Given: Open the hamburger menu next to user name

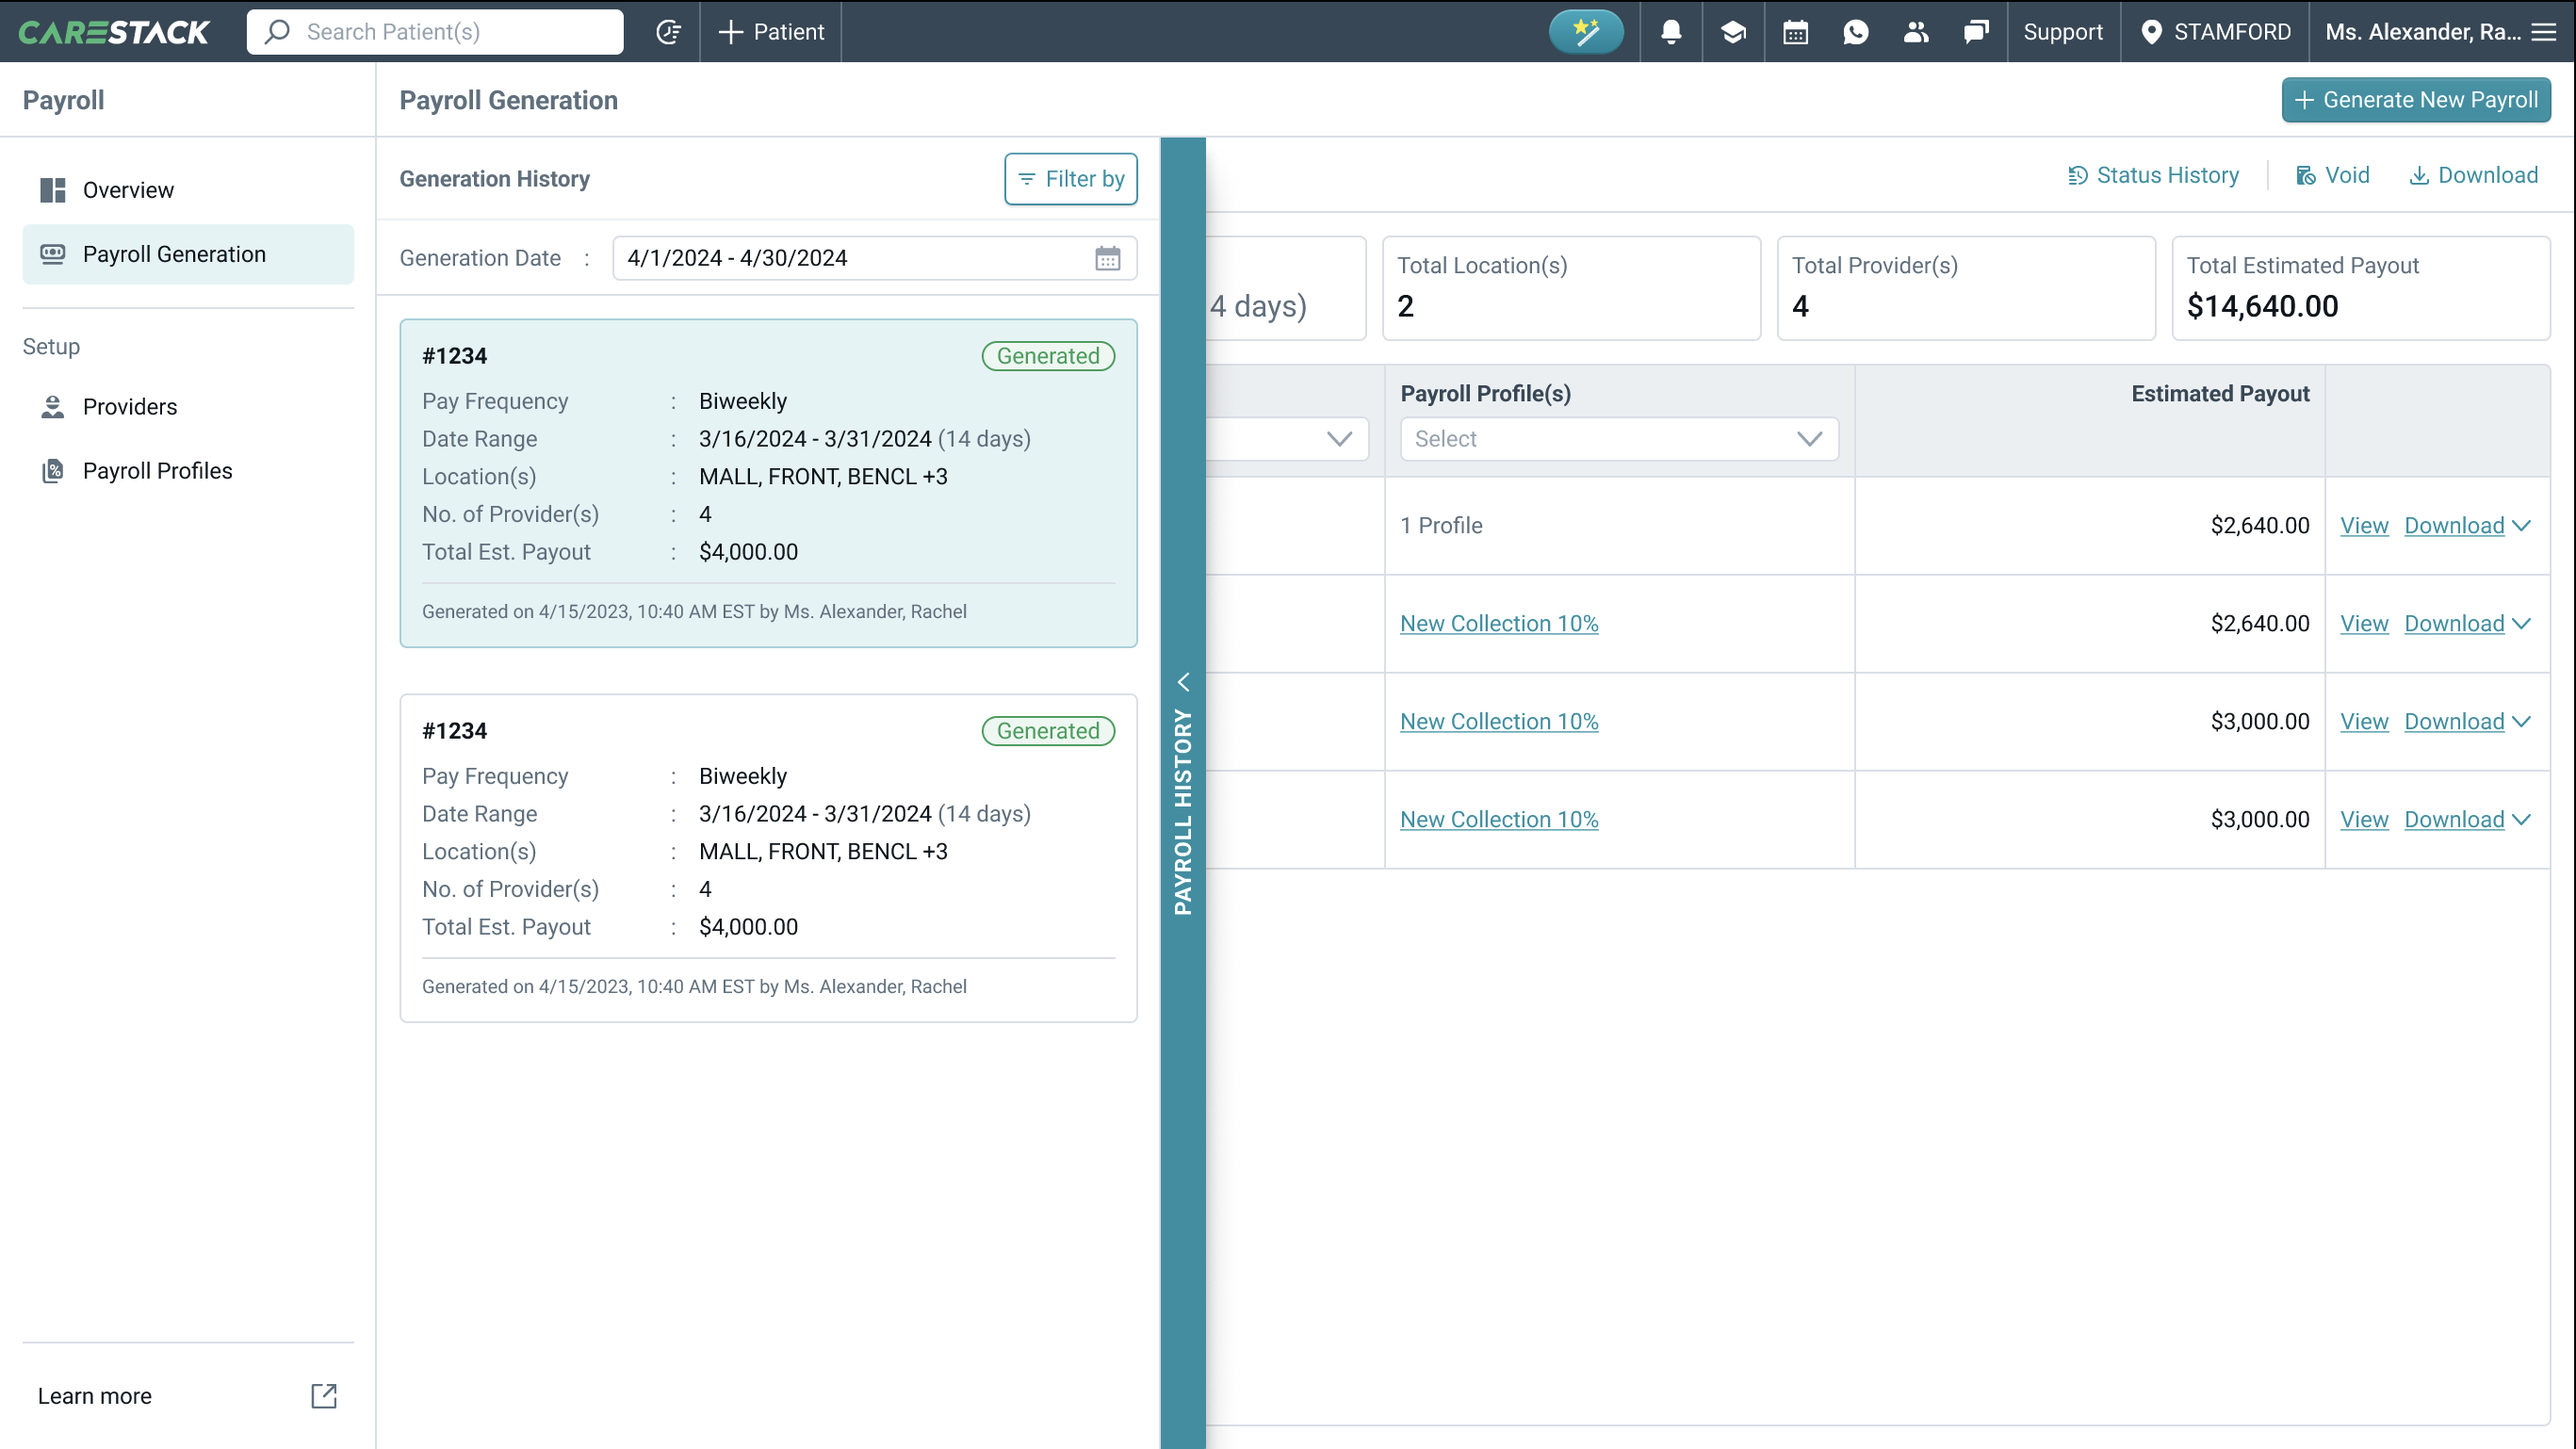Looking at the screenshot, I should (x=2544, y=32).
